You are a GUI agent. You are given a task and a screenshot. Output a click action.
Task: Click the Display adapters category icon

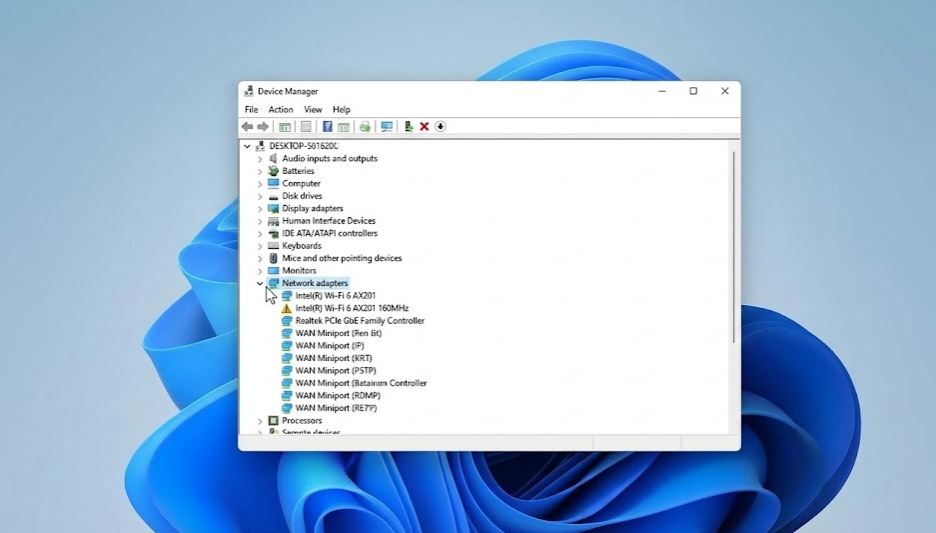273,208
